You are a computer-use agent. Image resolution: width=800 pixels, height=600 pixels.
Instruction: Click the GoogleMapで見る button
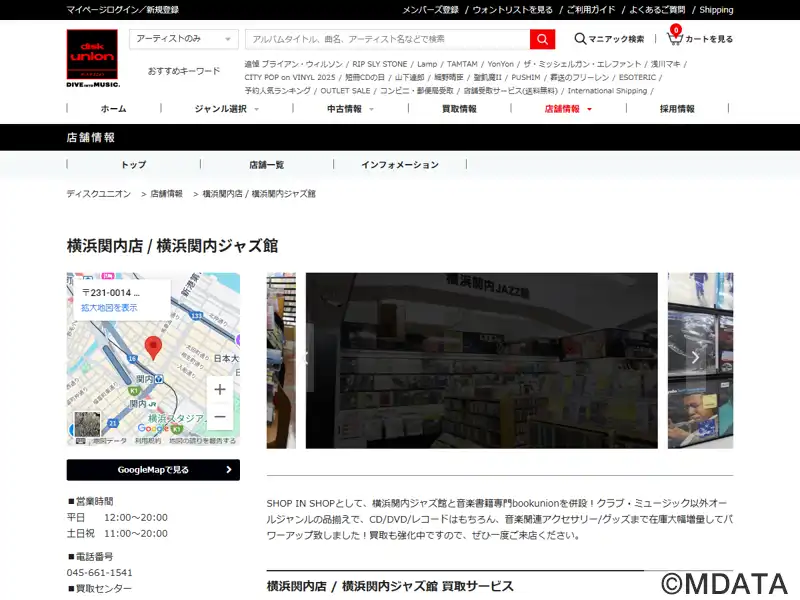[x=153, y=470]
